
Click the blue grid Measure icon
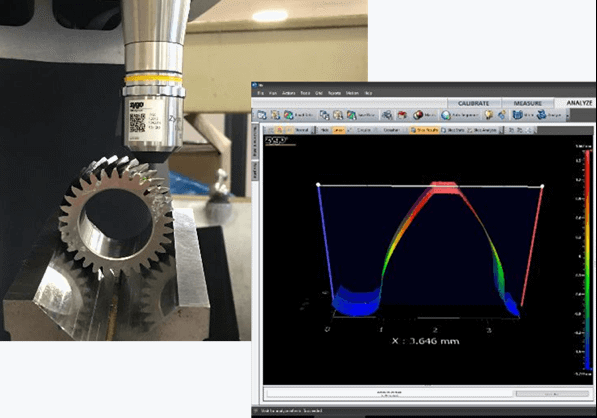(517, 115)
